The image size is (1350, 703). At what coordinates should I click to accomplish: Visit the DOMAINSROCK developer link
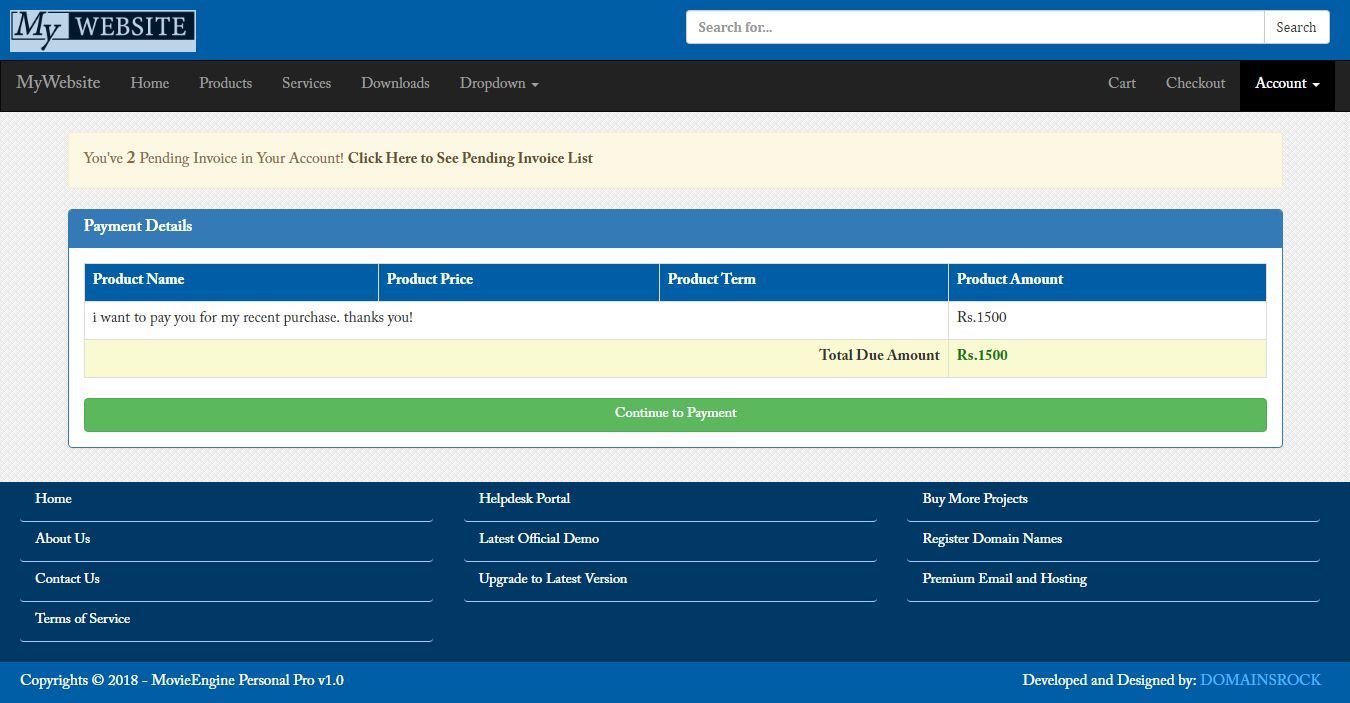[x=1260, y=680]
